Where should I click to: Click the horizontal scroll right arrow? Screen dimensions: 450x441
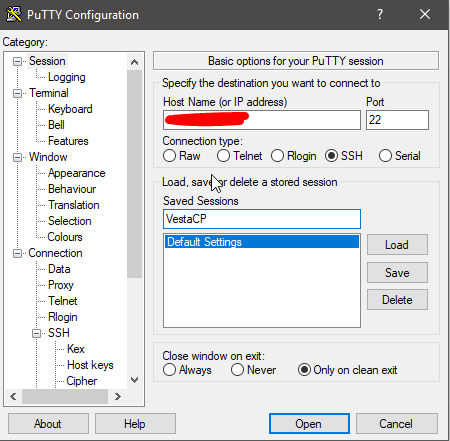coord(118,397)
